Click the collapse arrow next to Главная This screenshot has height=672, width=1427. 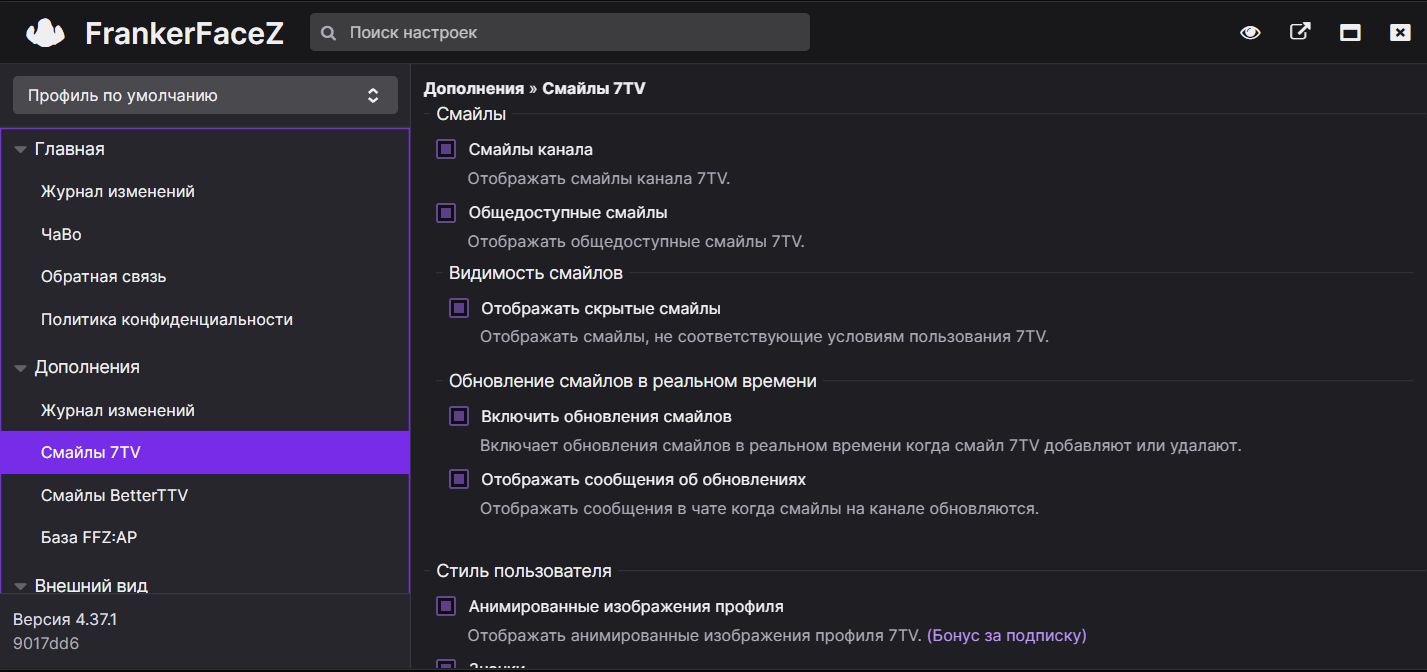[18, 148]
